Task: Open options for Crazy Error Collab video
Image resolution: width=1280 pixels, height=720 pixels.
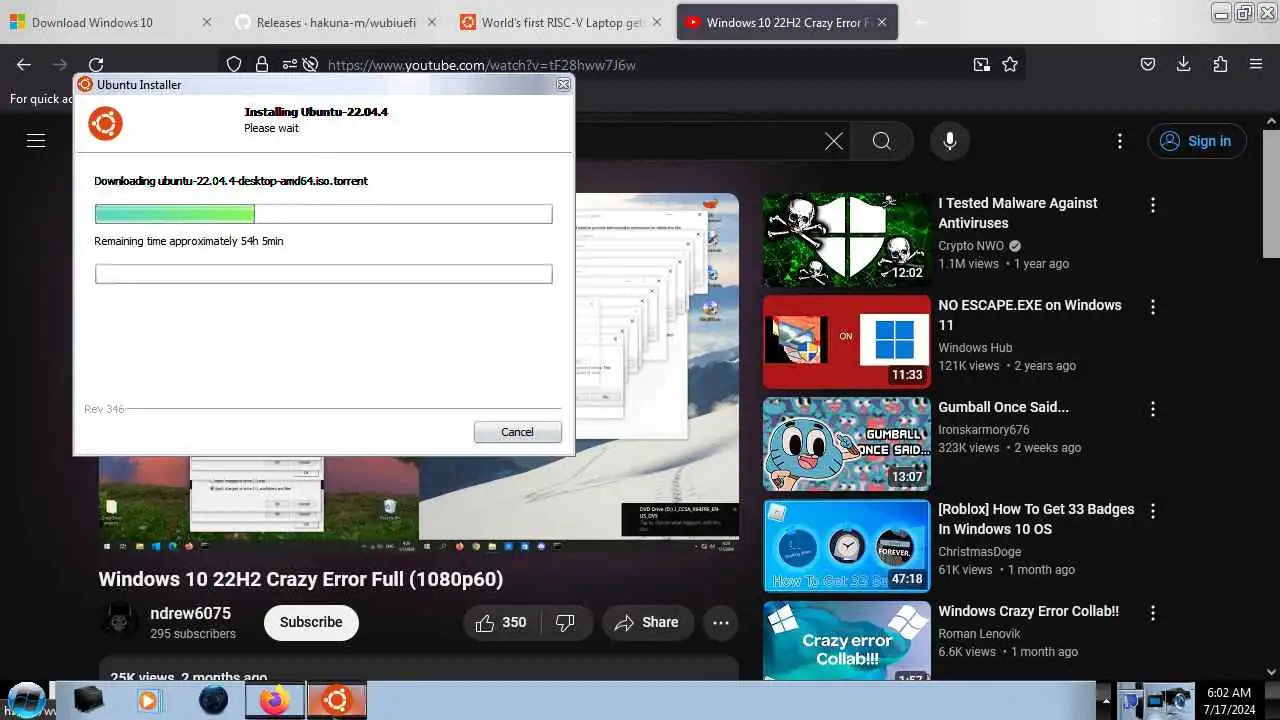Action: point(1153,613)
